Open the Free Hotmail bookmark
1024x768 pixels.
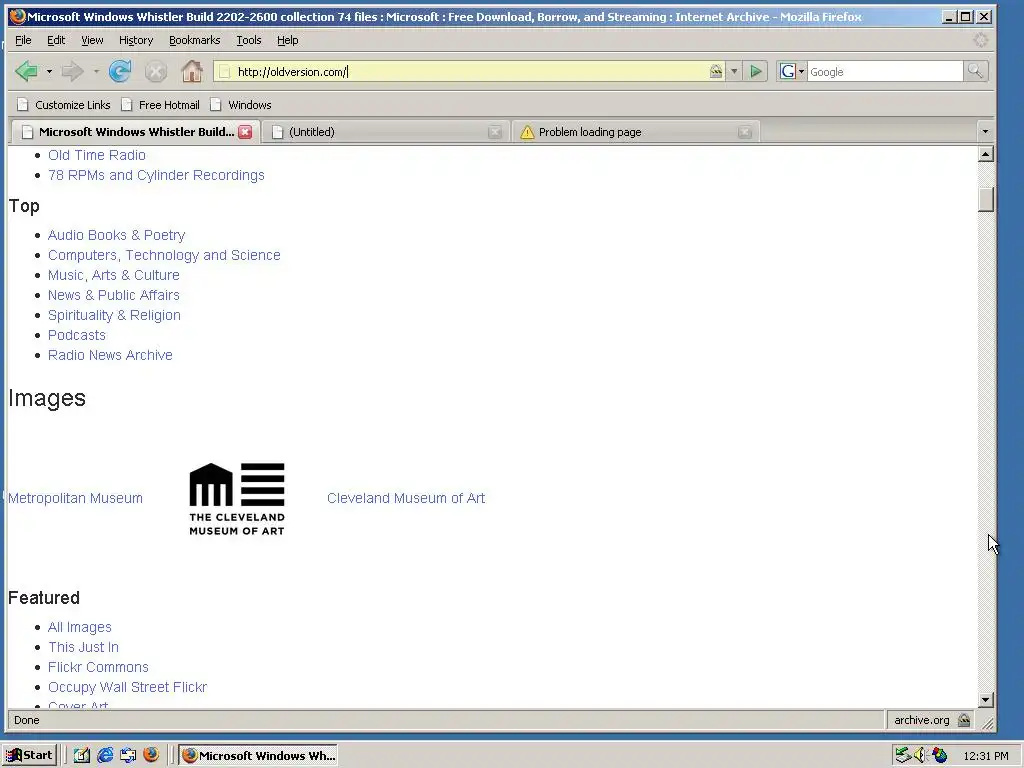click(x=161, y=104)
